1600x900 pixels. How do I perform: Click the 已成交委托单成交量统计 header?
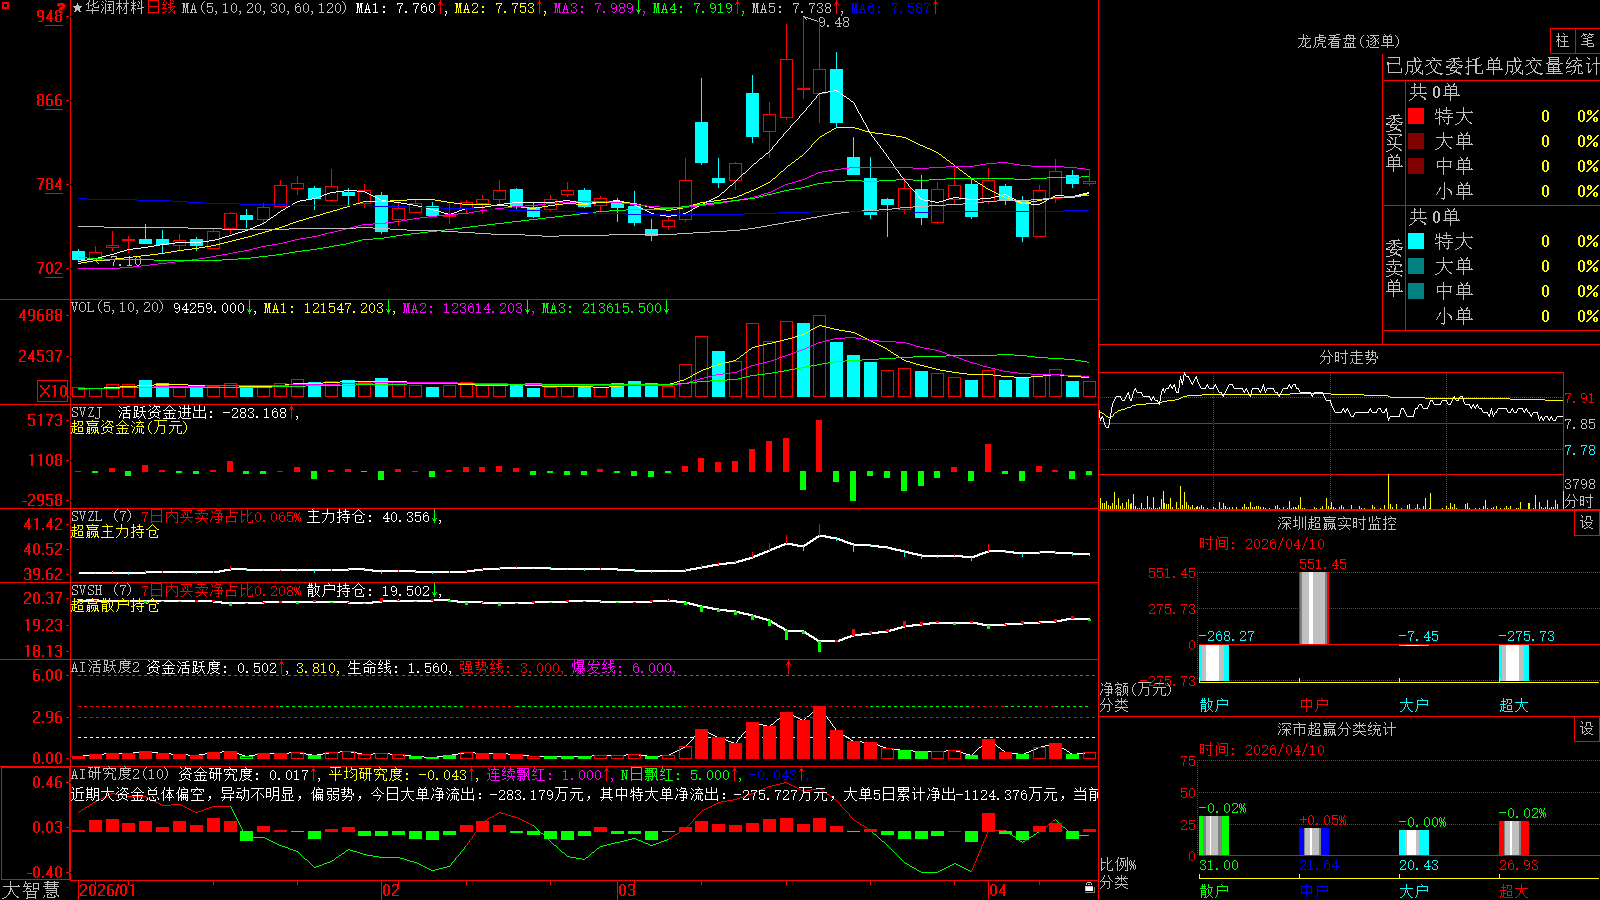[x=1492, y=66]
